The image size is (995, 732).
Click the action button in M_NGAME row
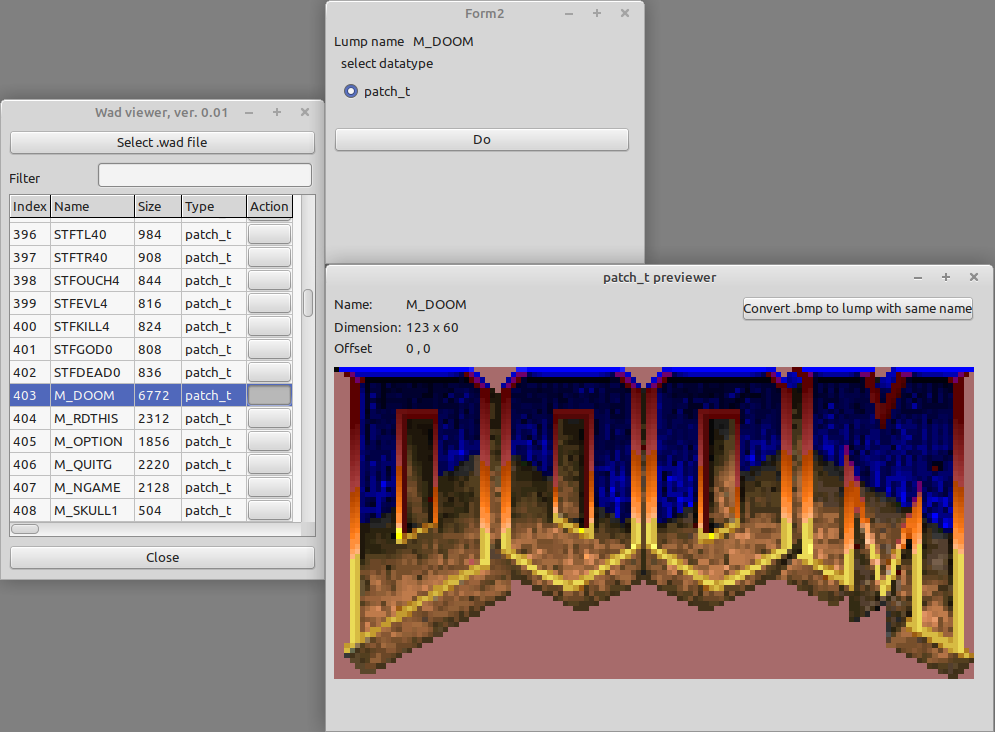269,487
